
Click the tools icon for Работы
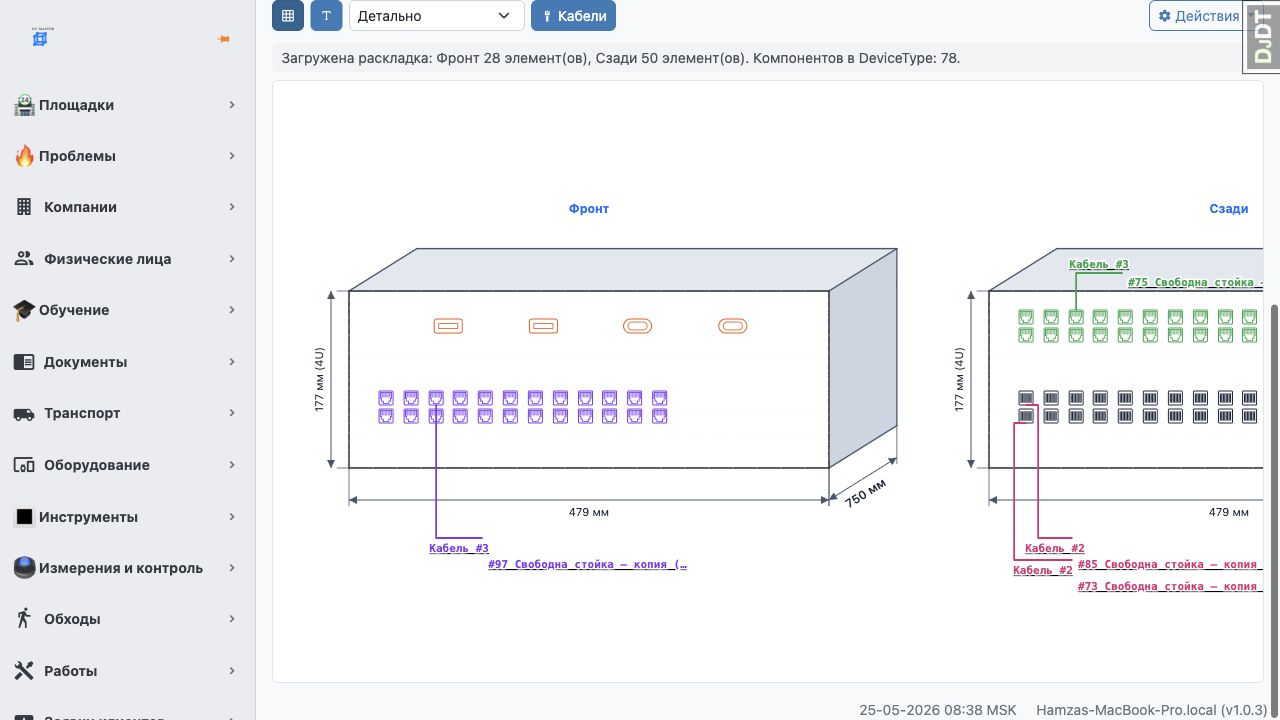click(x=24, y=671)
